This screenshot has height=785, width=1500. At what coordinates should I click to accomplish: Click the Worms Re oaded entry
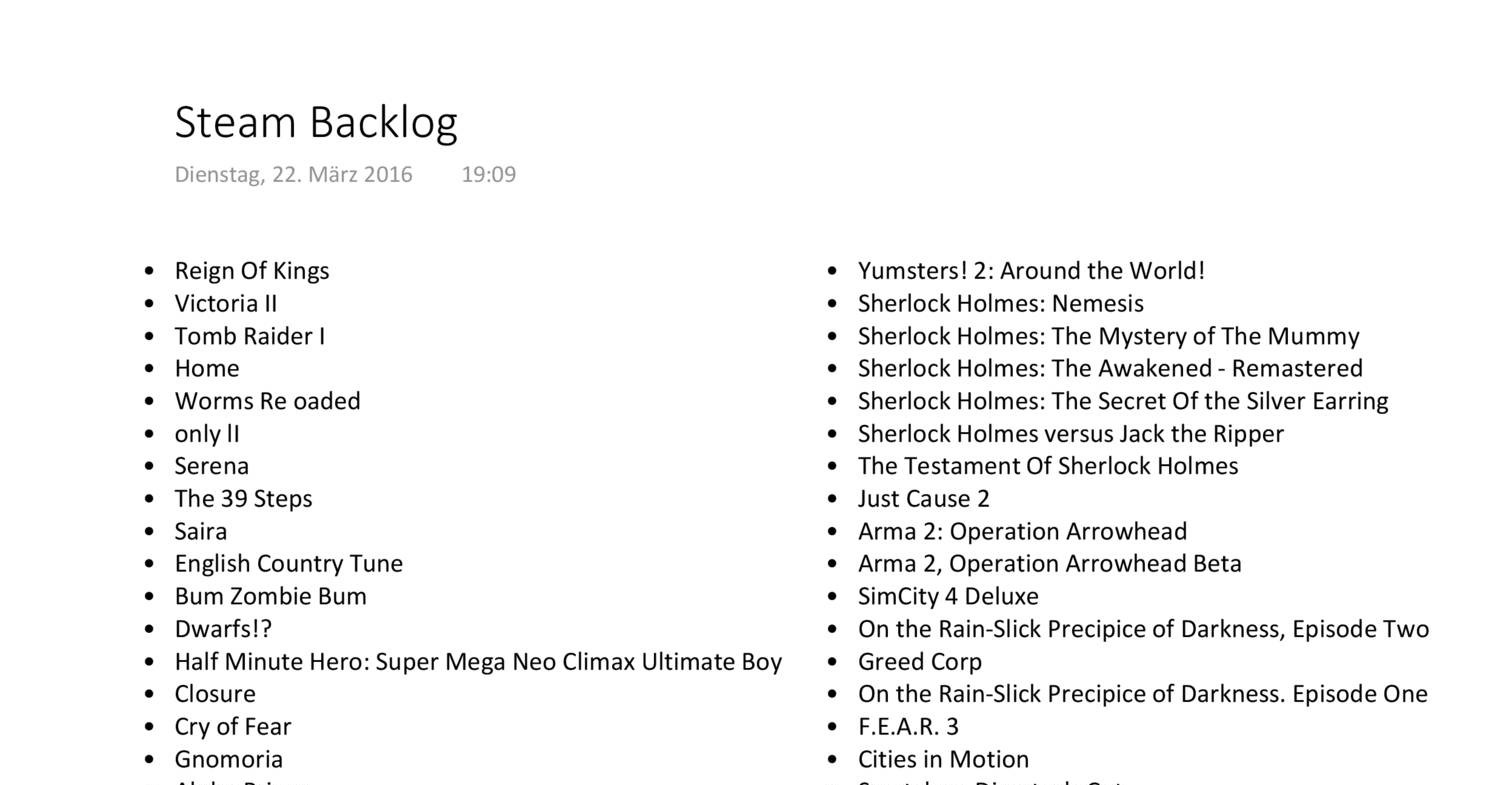[267, 401]
